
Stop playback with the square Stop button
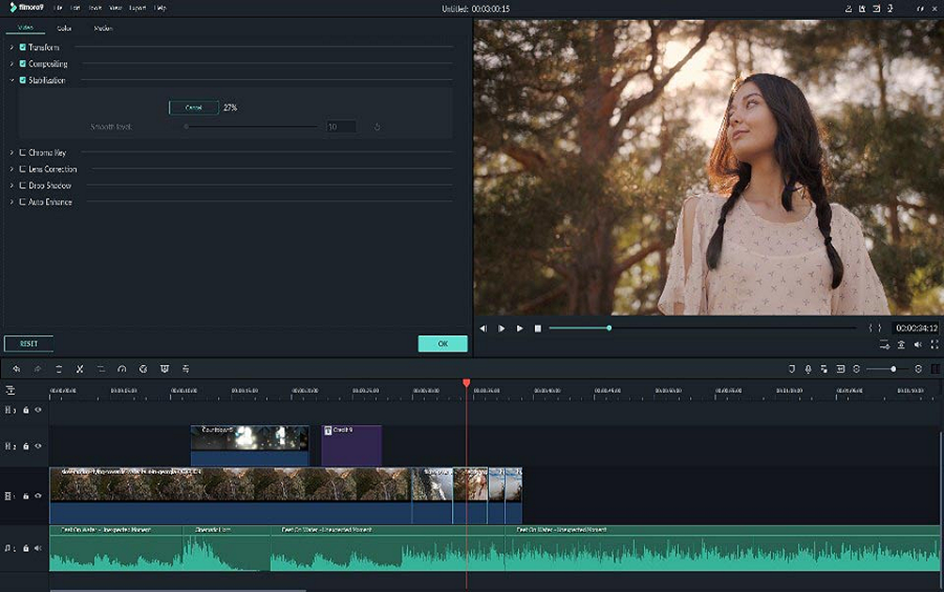point(538,328)
